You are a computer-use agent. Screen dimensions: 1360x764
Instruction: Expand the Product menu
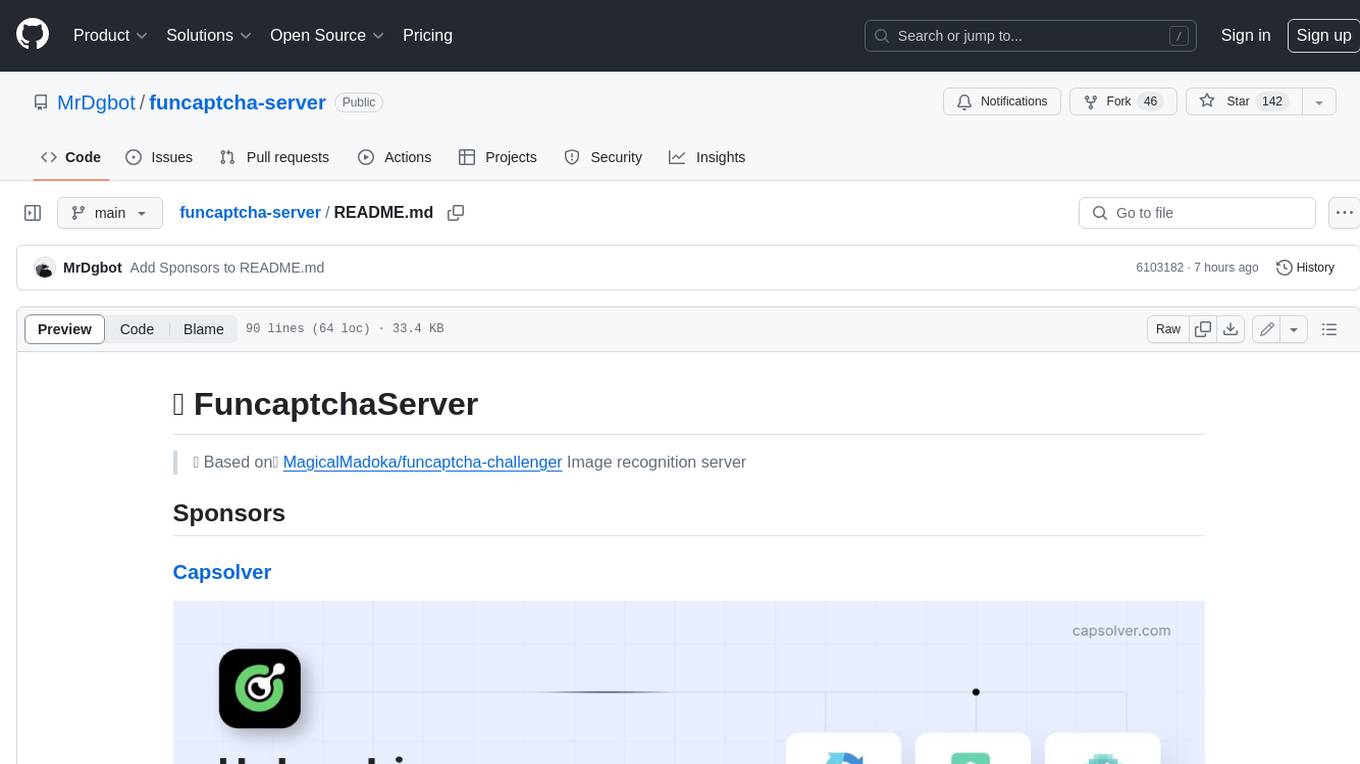coord(110,35)
